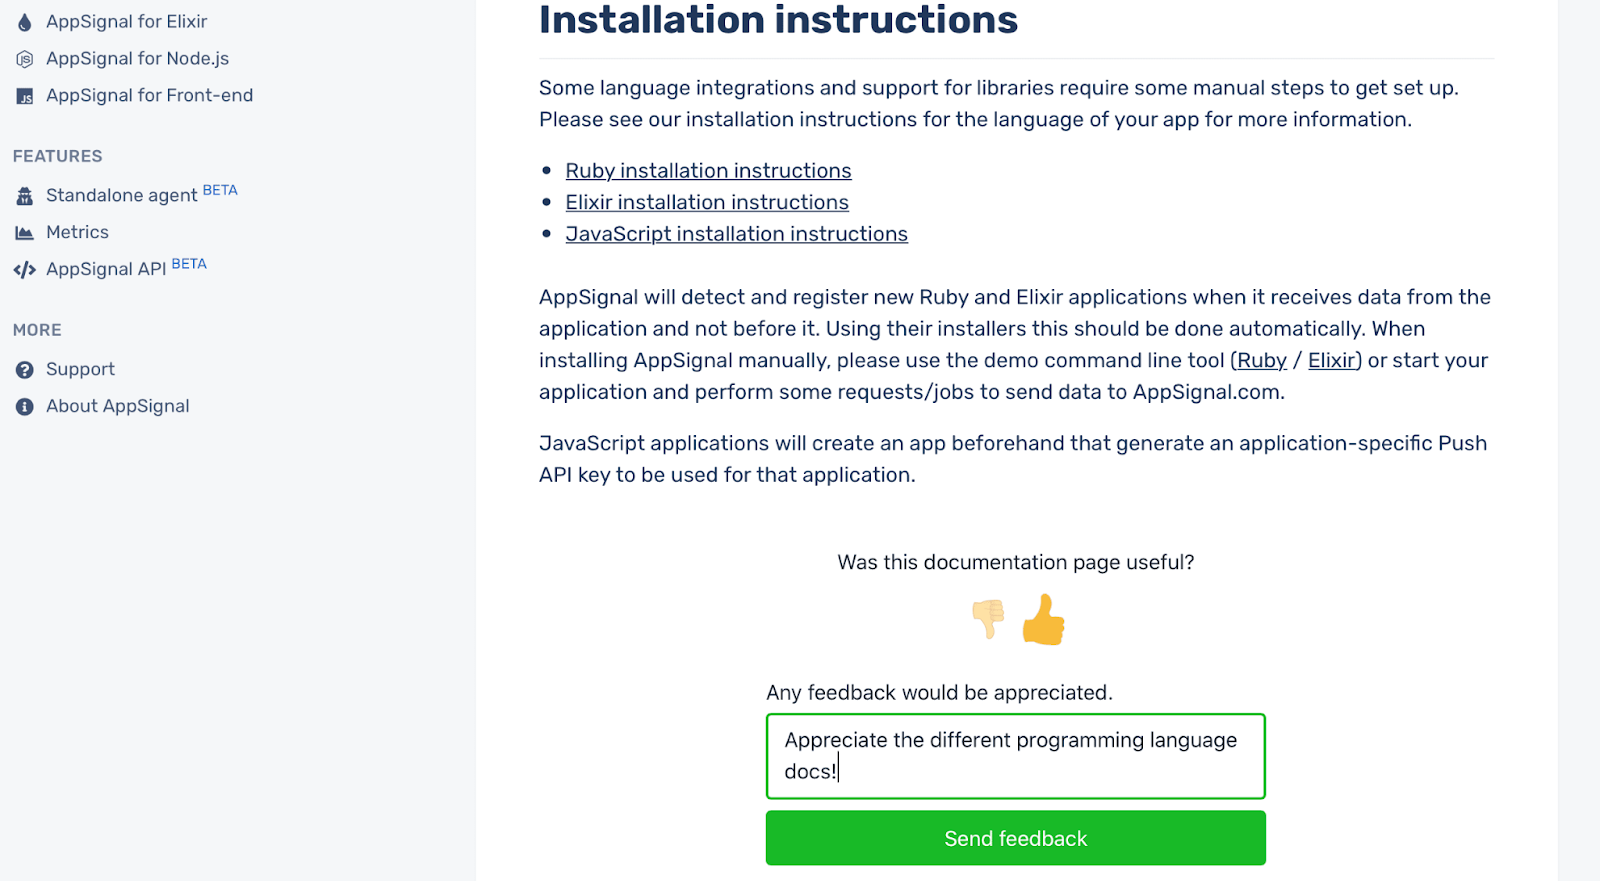Click inside the feedback text box
The image size is (1600, 881).
pyautogui.click(x=1014, y=756)
